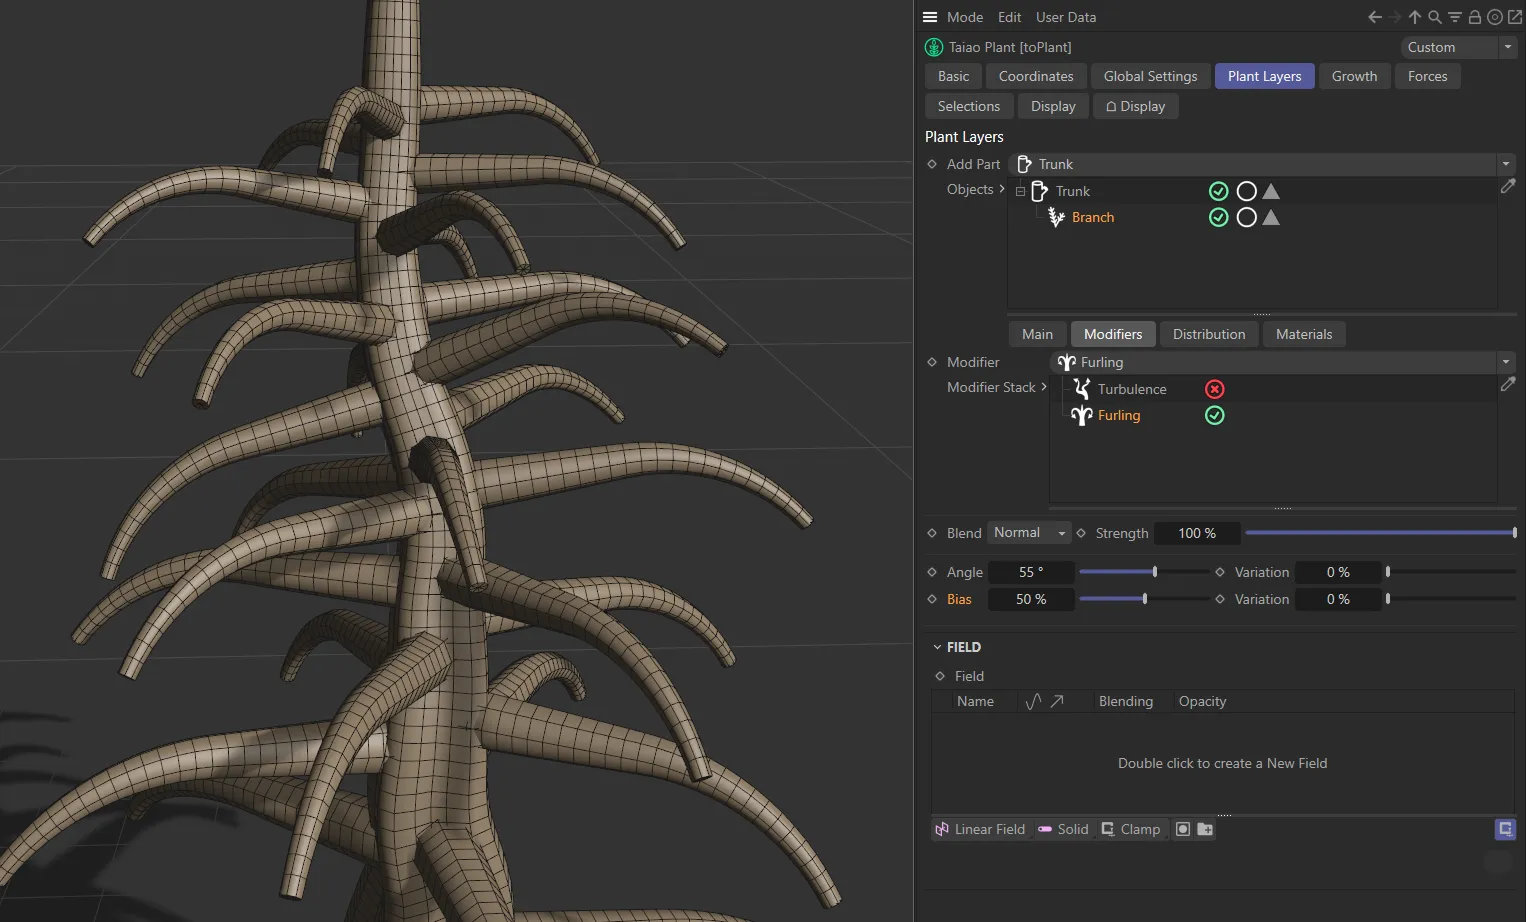The image size is (1526, 922).
Task: Select the Furling modifier icon in the stack
Action: (x=1081, y=415)
